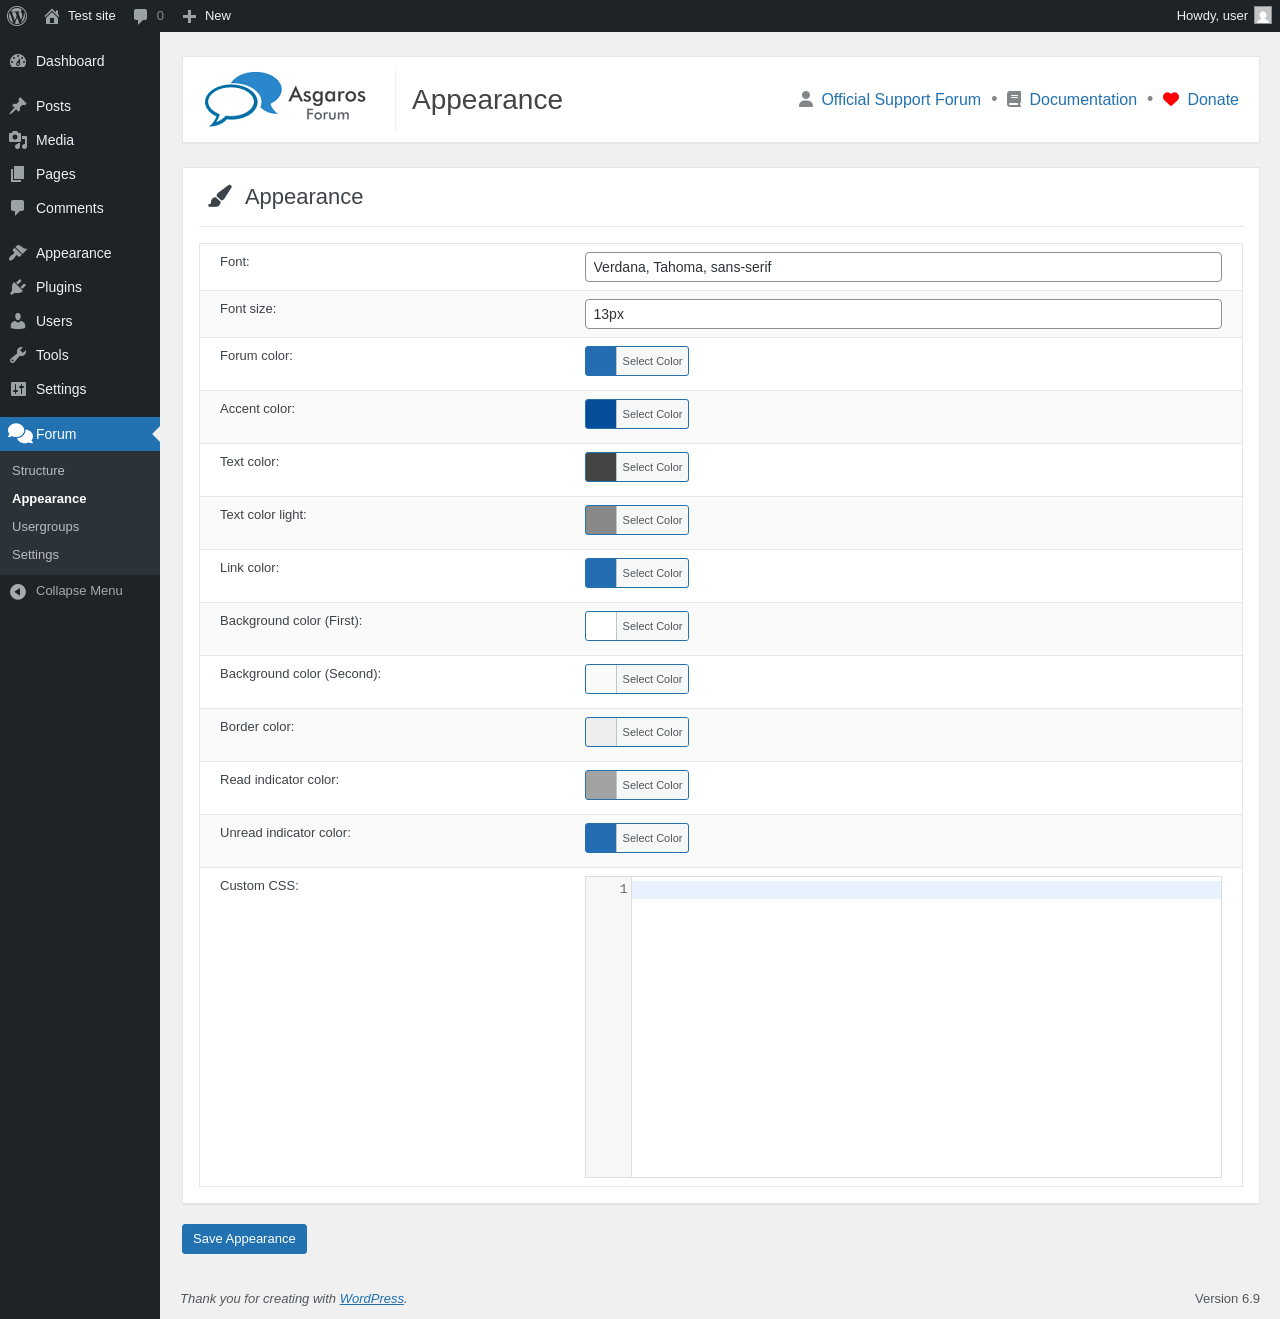
Task: Click the Accent color dark blue swatch
Action: pyautogui.click(x=601, y=414)
